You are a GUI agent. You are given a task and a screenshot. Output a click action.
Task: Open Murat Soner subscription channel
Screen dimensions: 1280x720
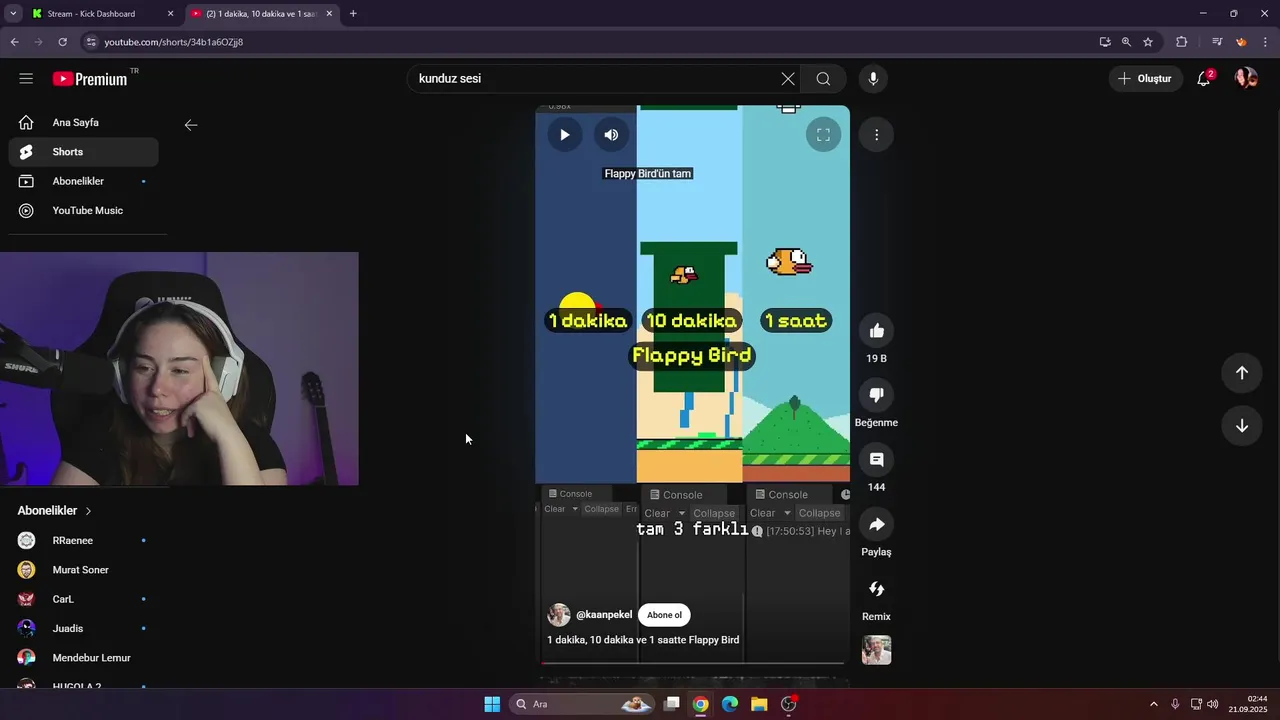[x=84, y=570]
